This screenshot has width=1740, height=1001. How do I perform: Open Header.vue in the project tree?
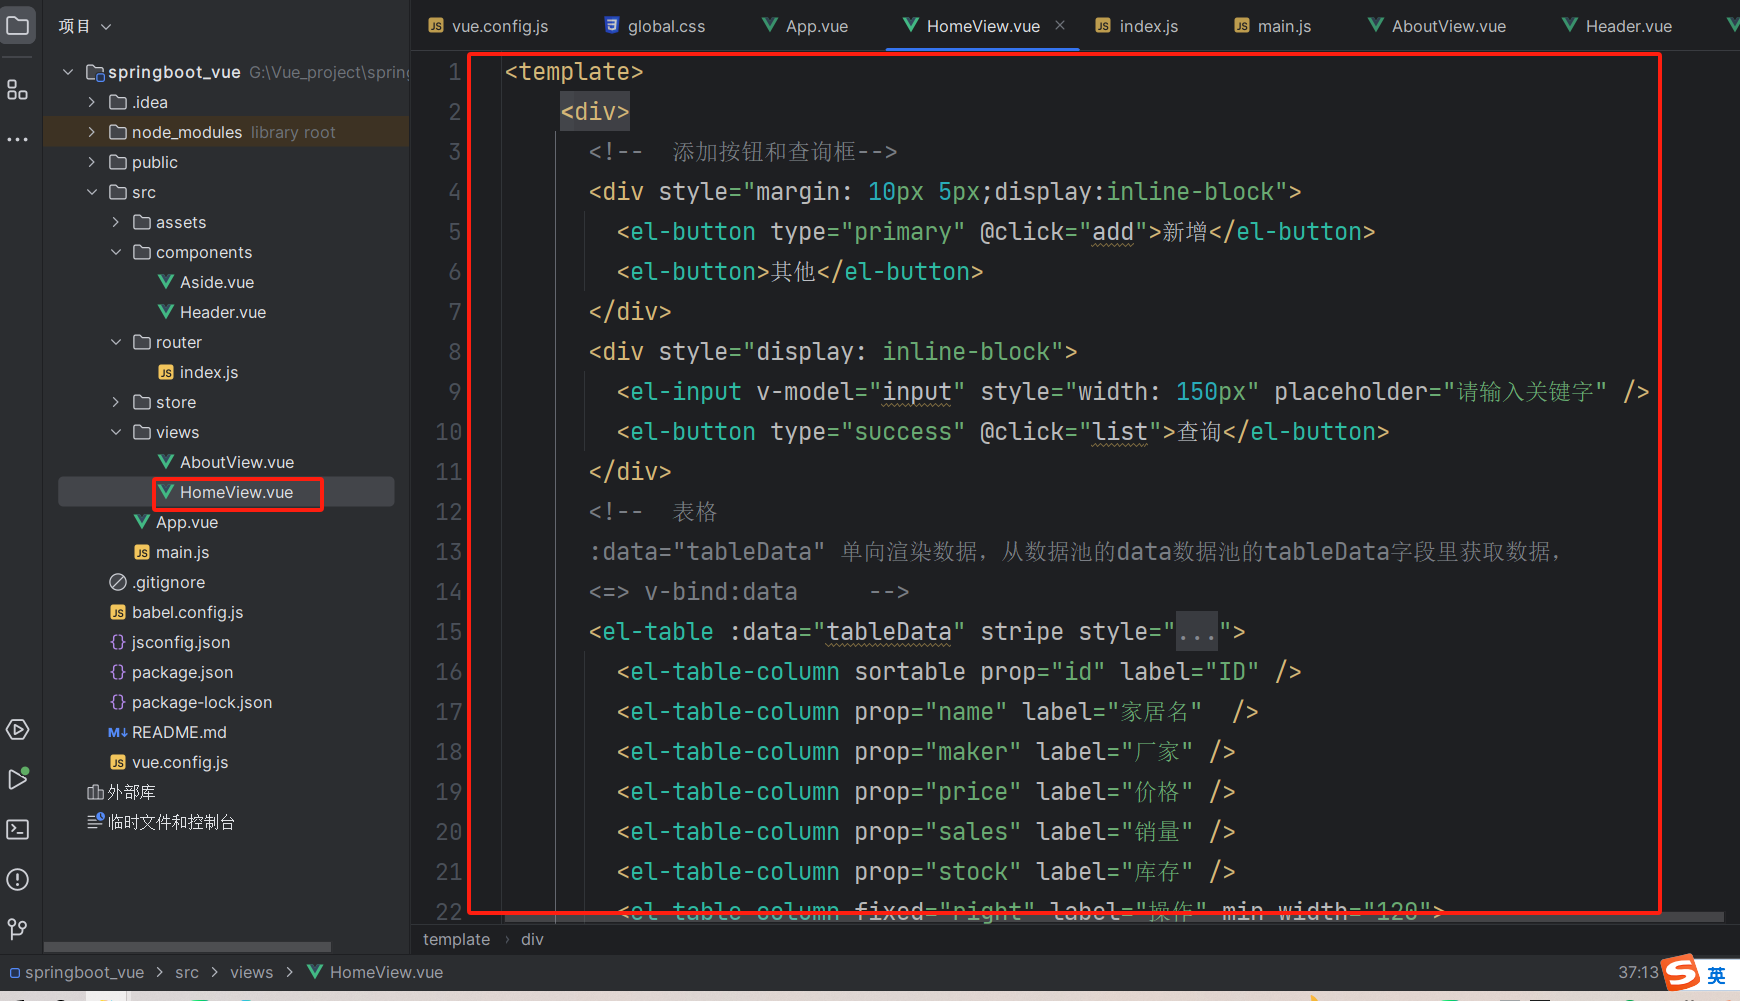(x=222, y=312)
